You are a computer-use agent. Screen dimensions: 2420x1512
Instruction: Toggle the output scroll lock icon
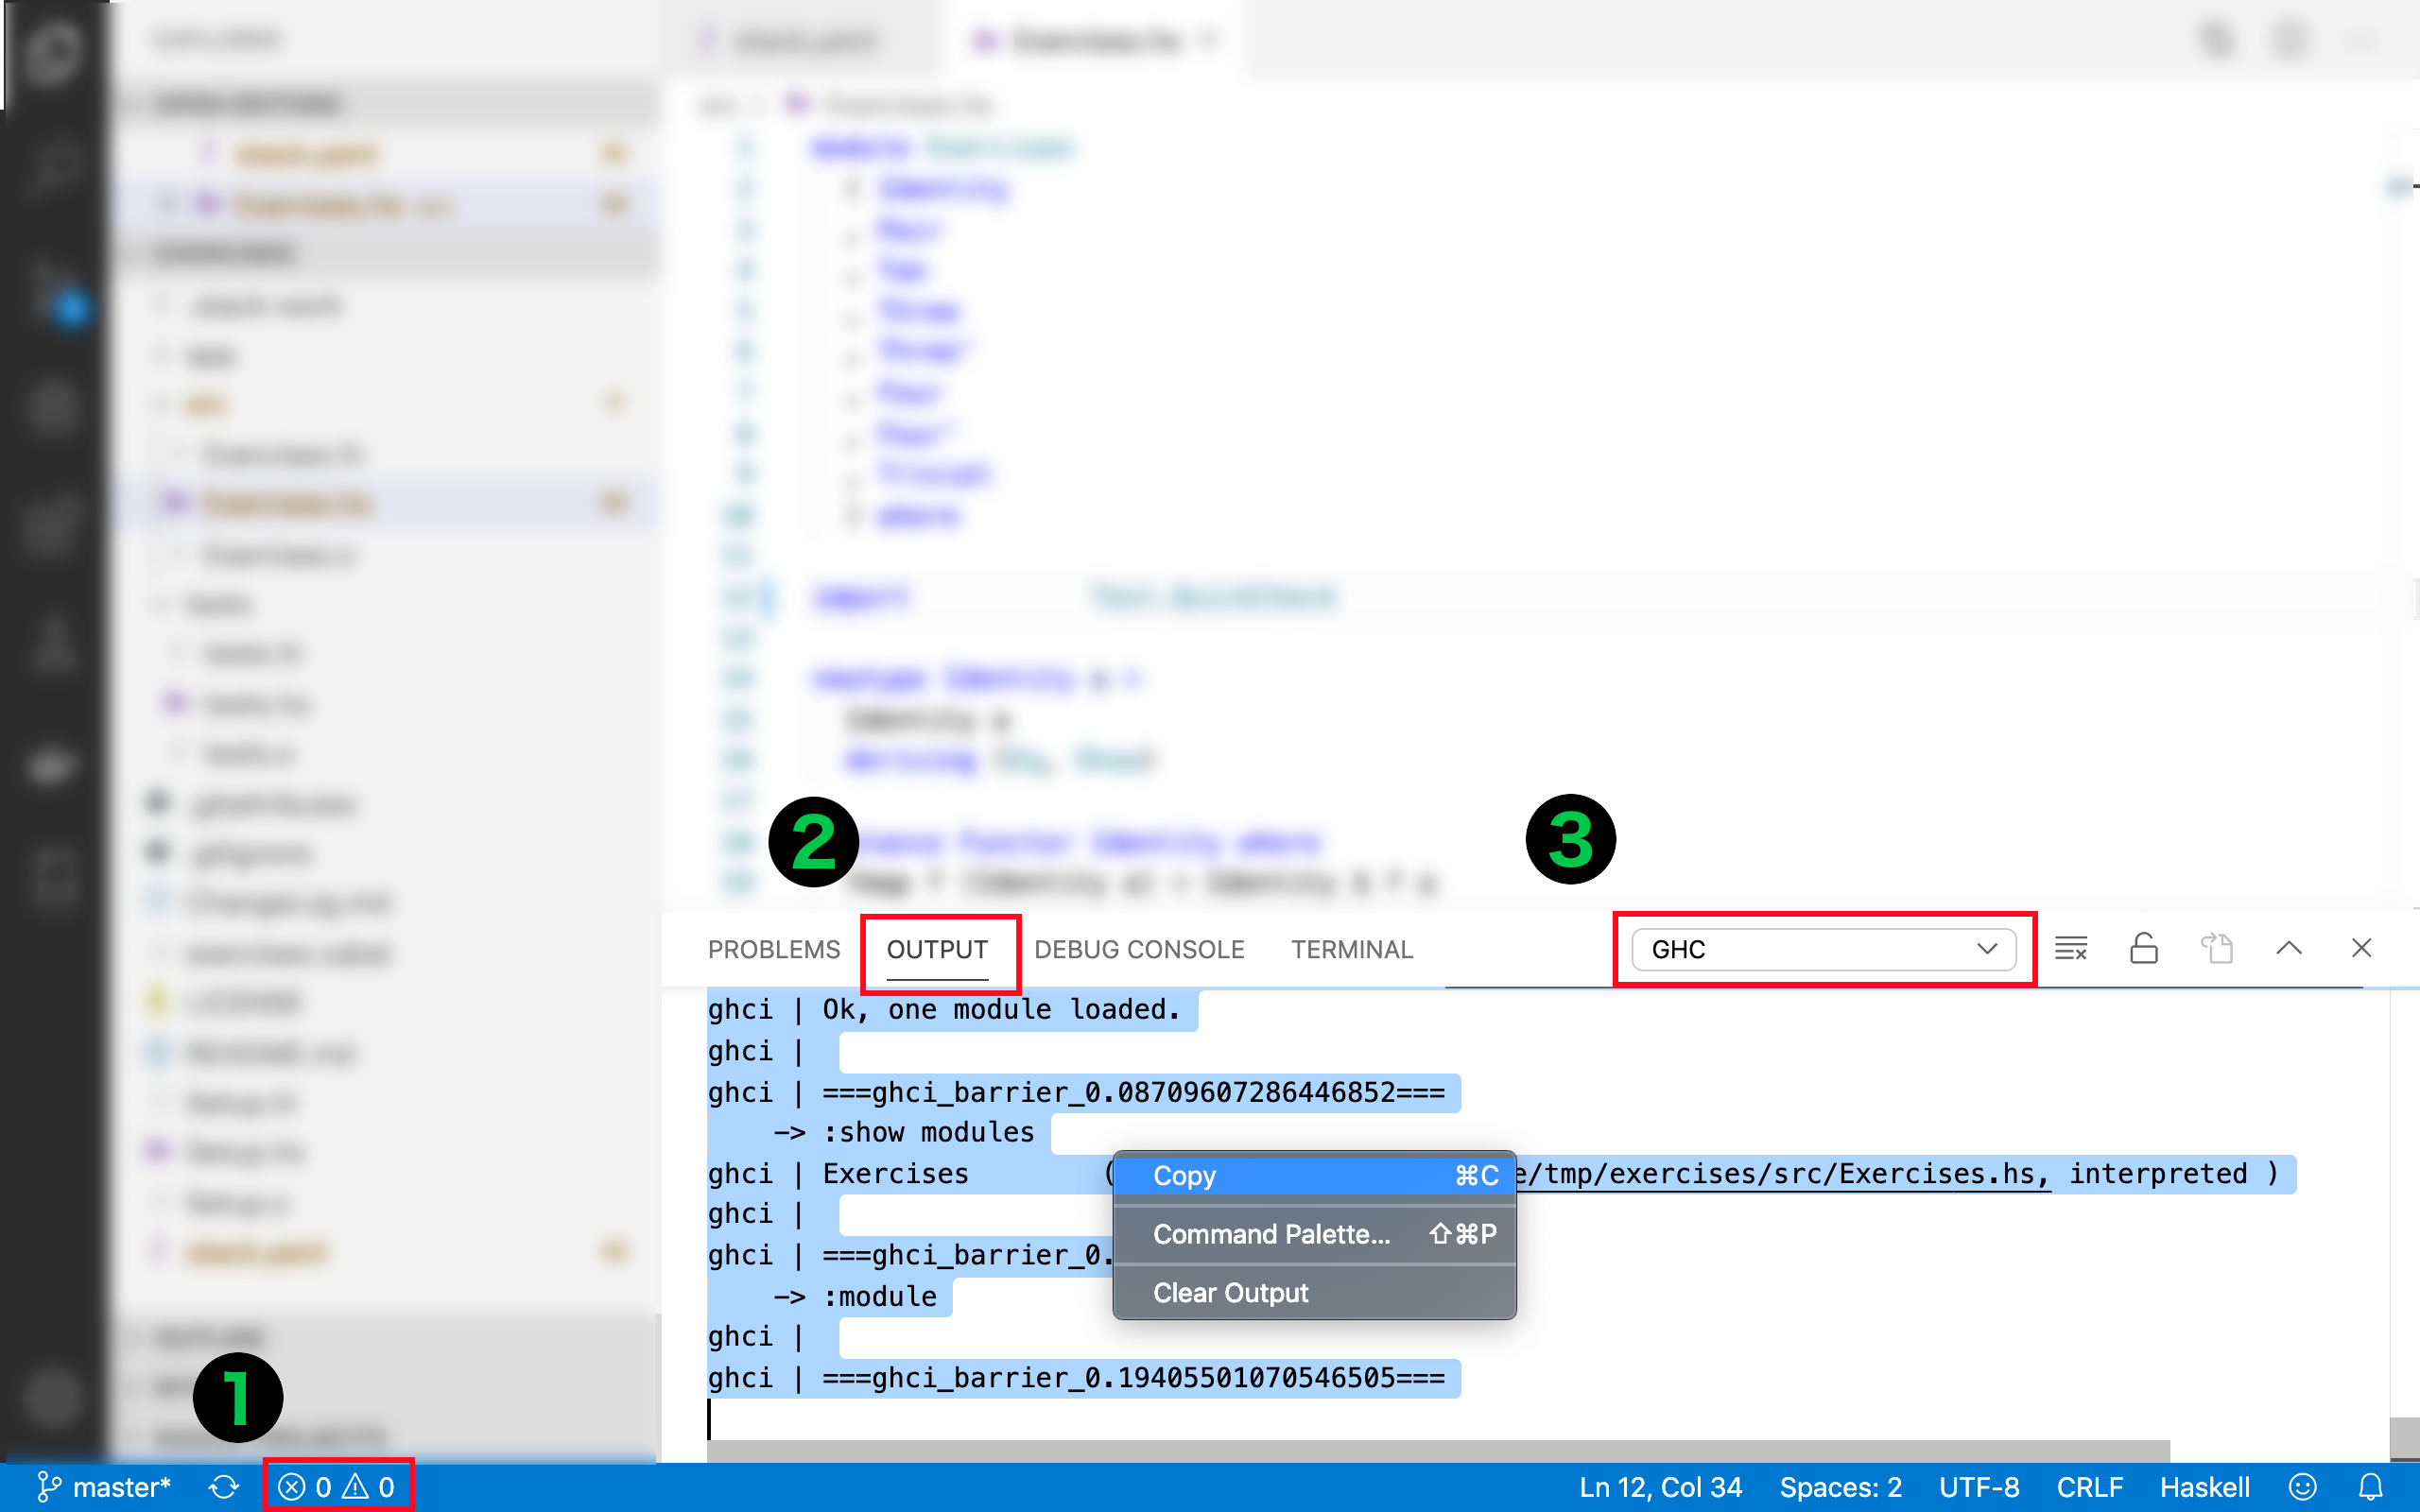[x=2143, y=948]
